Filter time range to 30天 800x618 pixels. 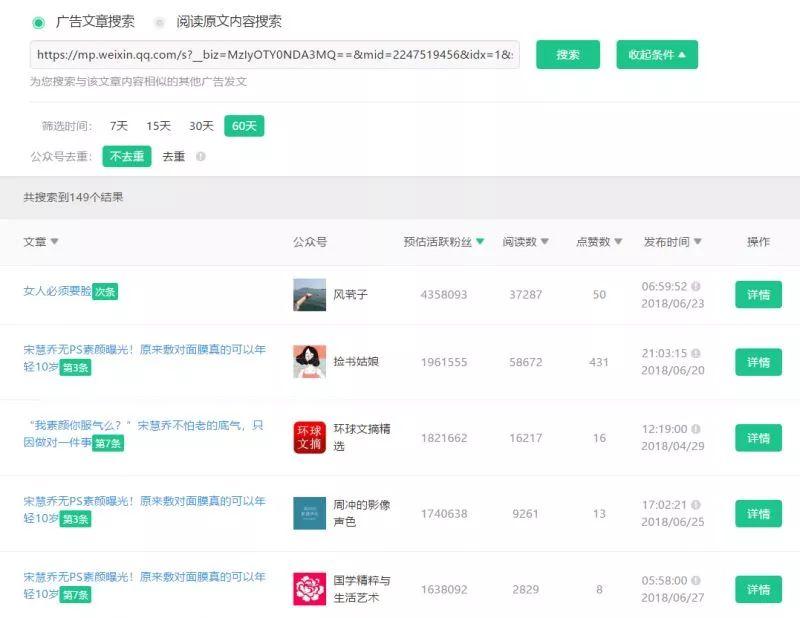(201, 126)
